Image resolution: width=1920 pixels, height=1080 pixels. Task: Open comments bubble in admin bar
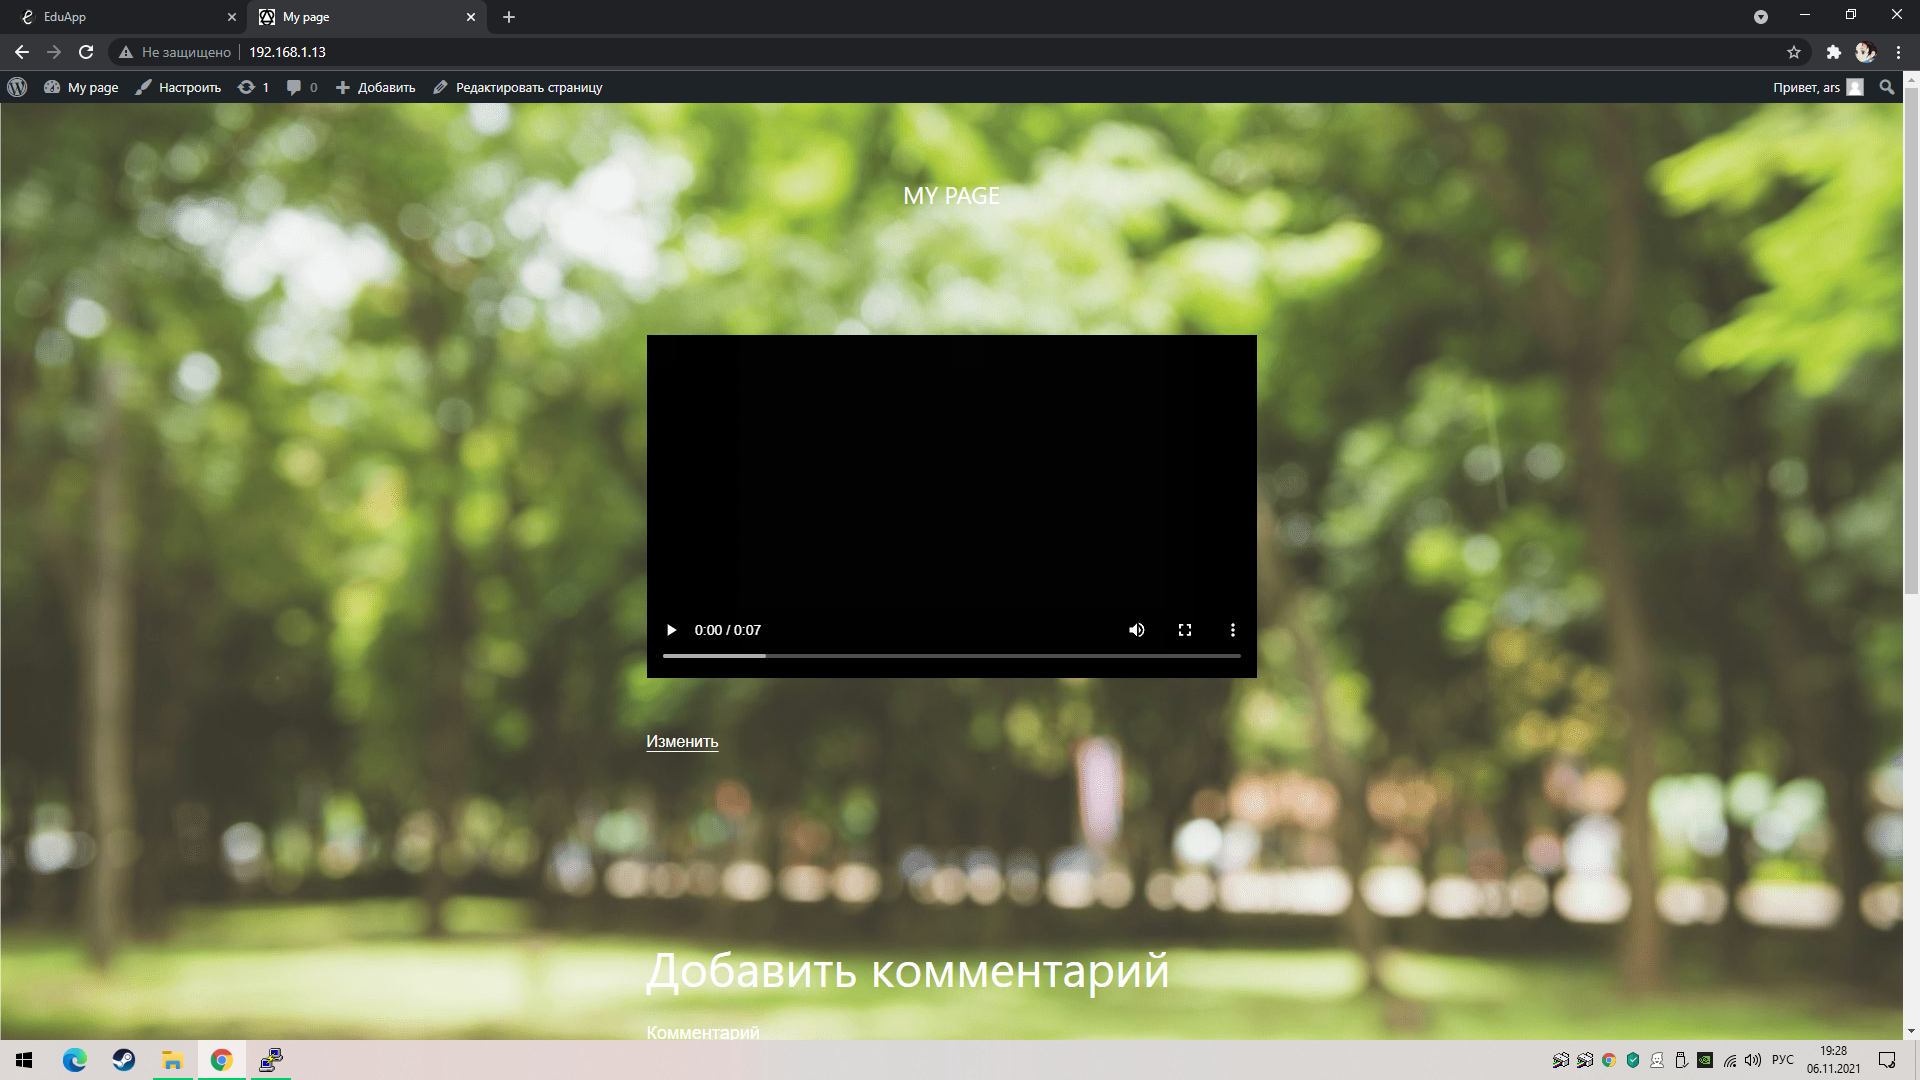click(x=301, y=88)
